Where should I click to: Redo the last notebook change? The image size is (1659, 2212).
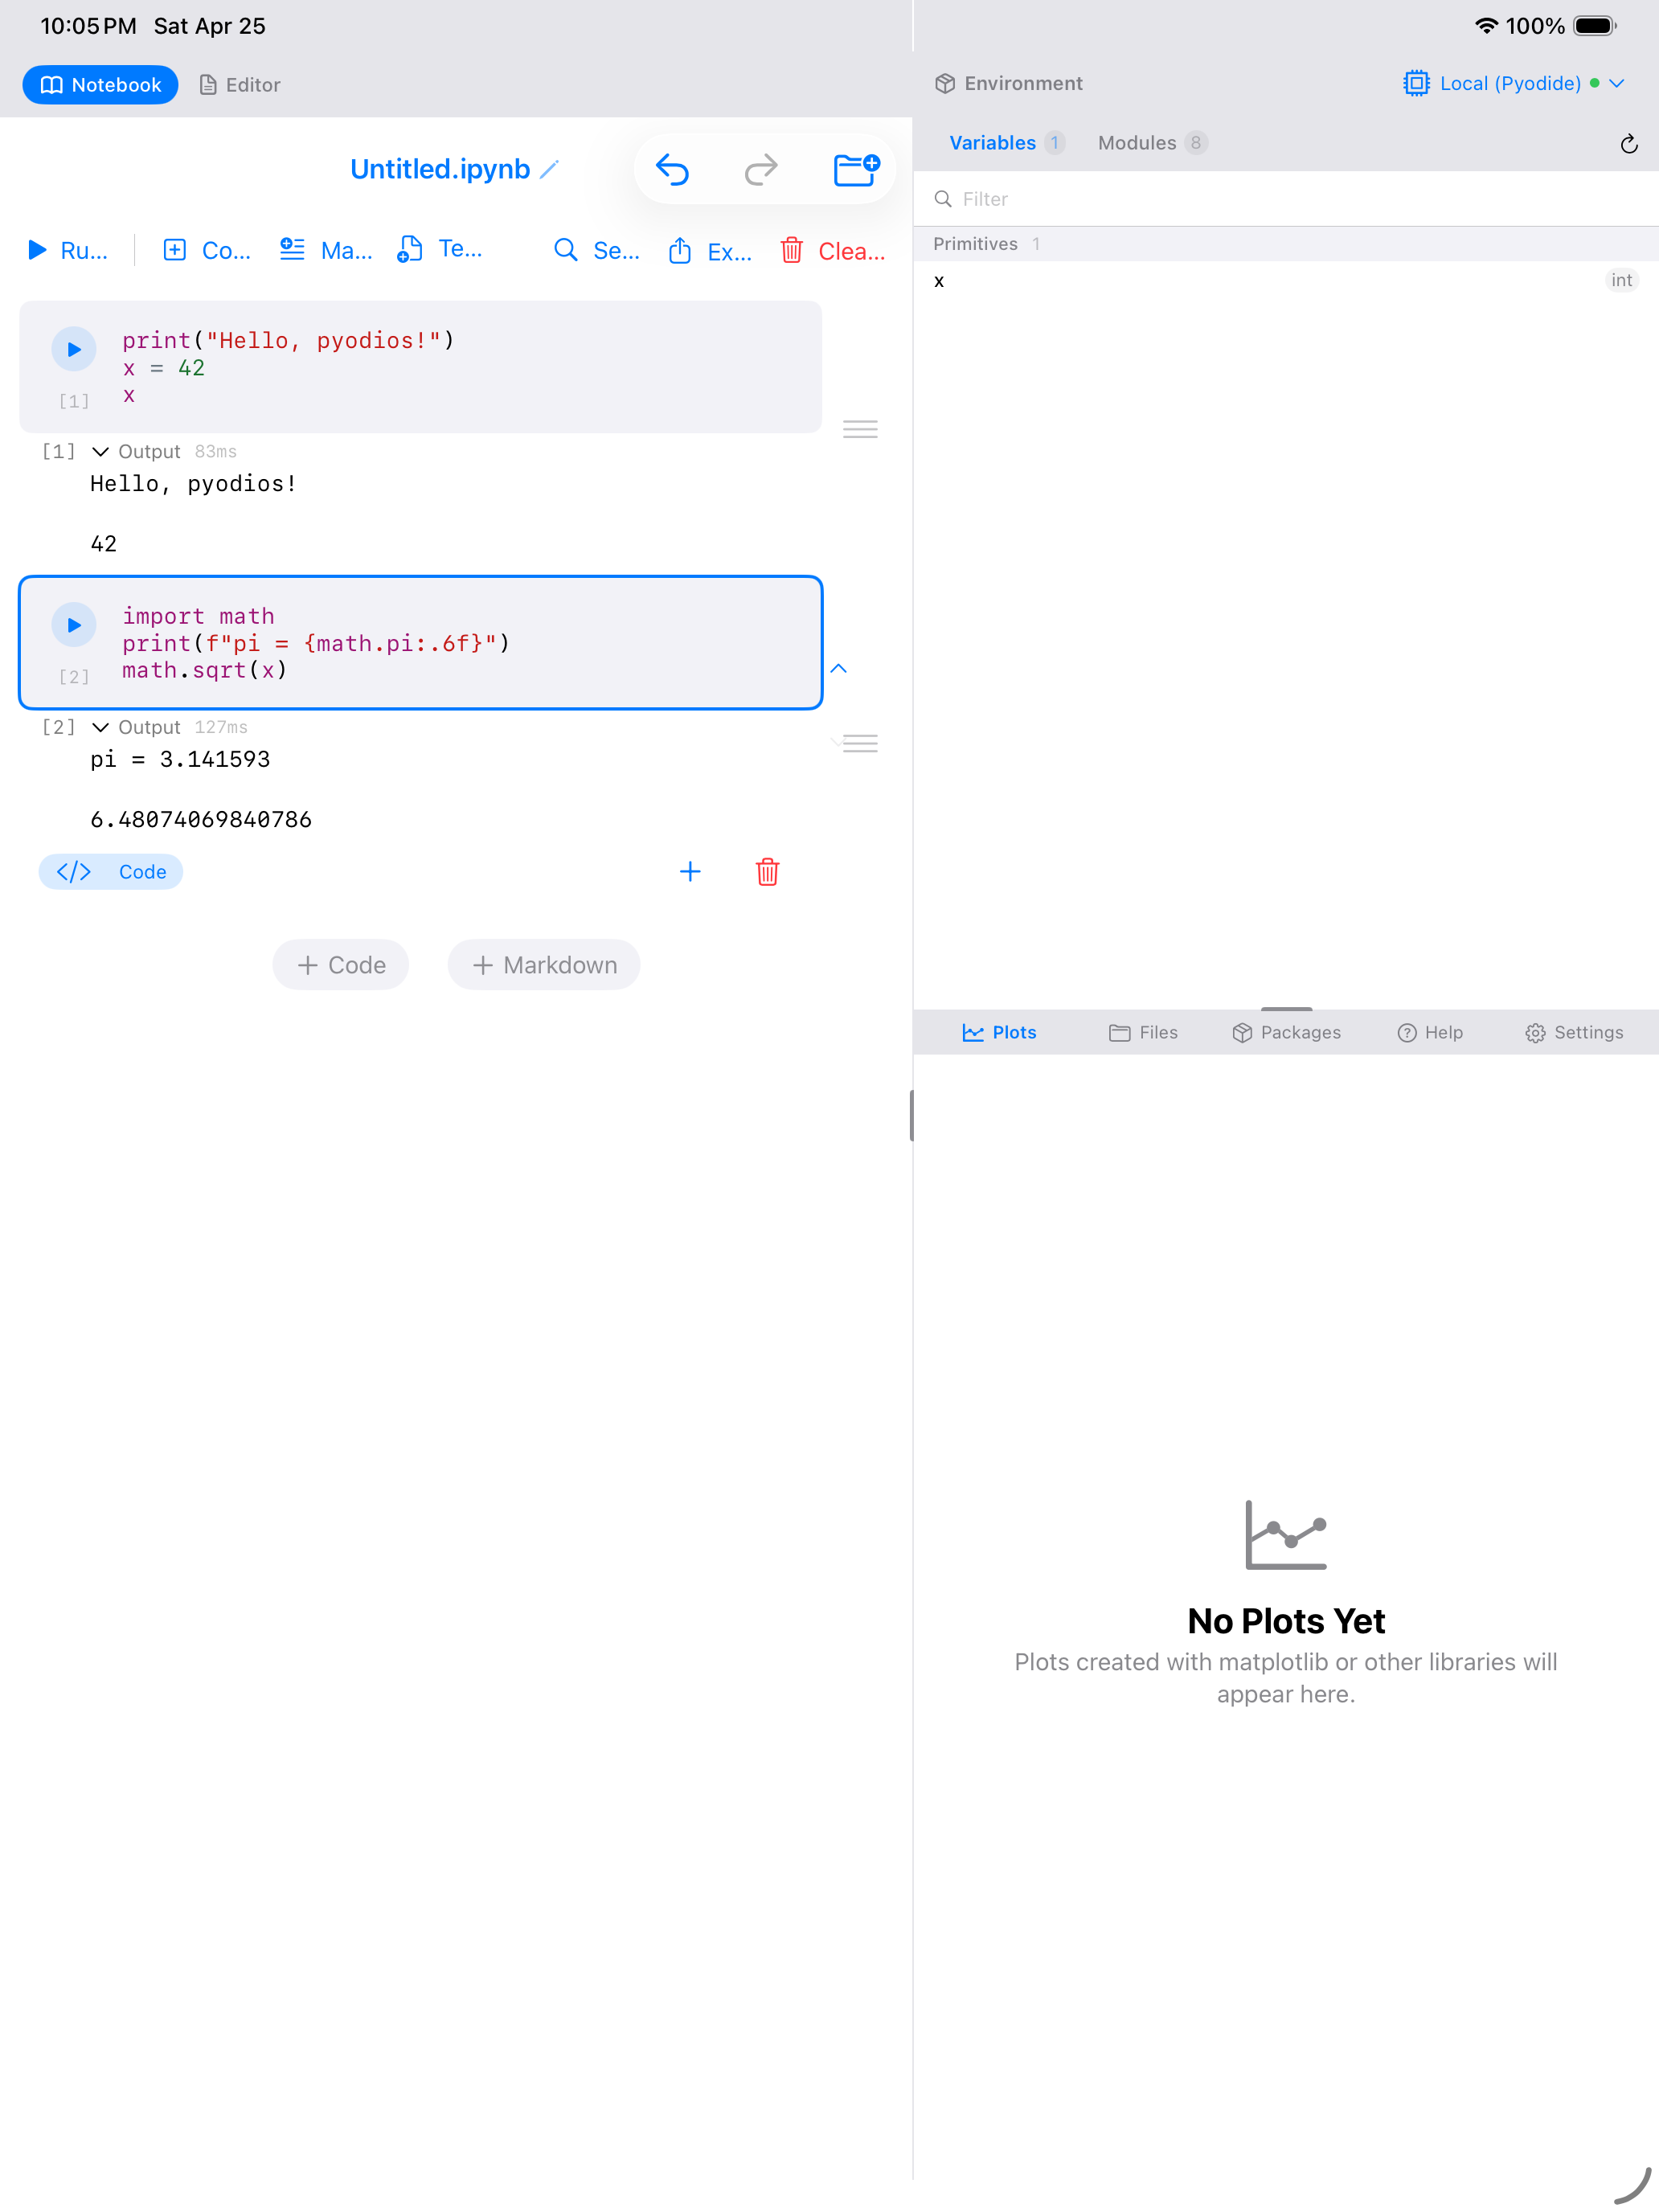(x=761, y=169)
